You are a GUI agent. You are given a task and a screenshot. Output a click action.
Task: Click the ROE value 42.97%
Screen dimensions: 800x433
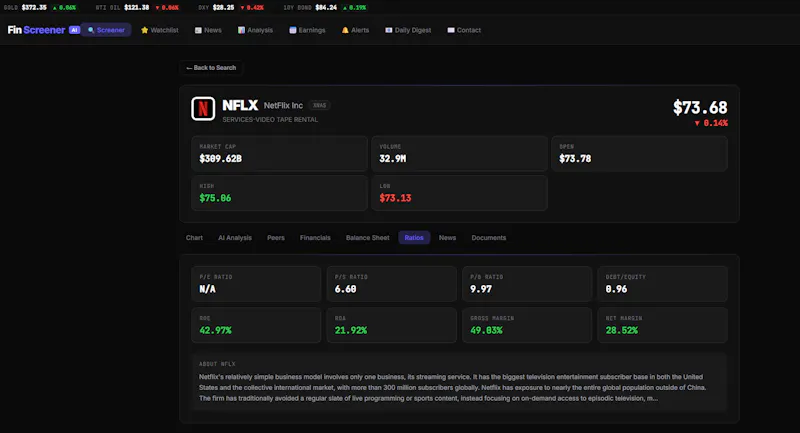tap(215, 330)
